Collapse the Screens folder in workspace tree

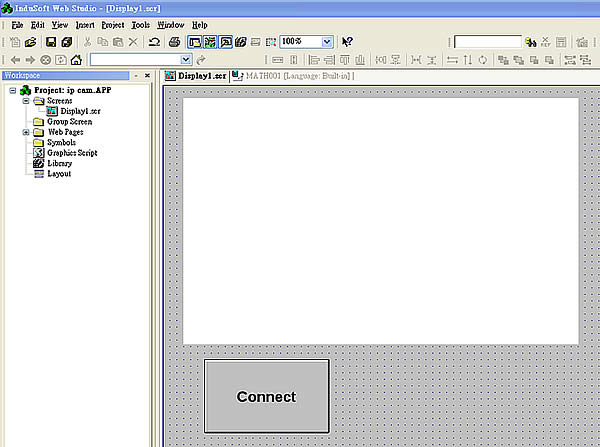(26, 101)
